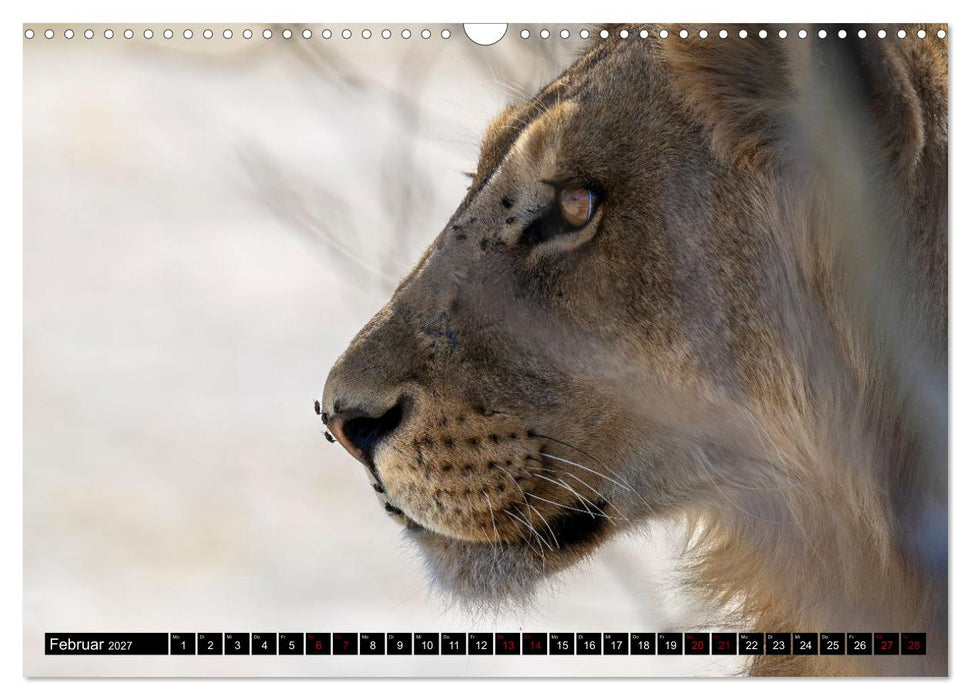Select red Sunday 7 in calendar strip
Image resolution: width=971 pixels, height=700 pixels.
[x=345, y=644]
